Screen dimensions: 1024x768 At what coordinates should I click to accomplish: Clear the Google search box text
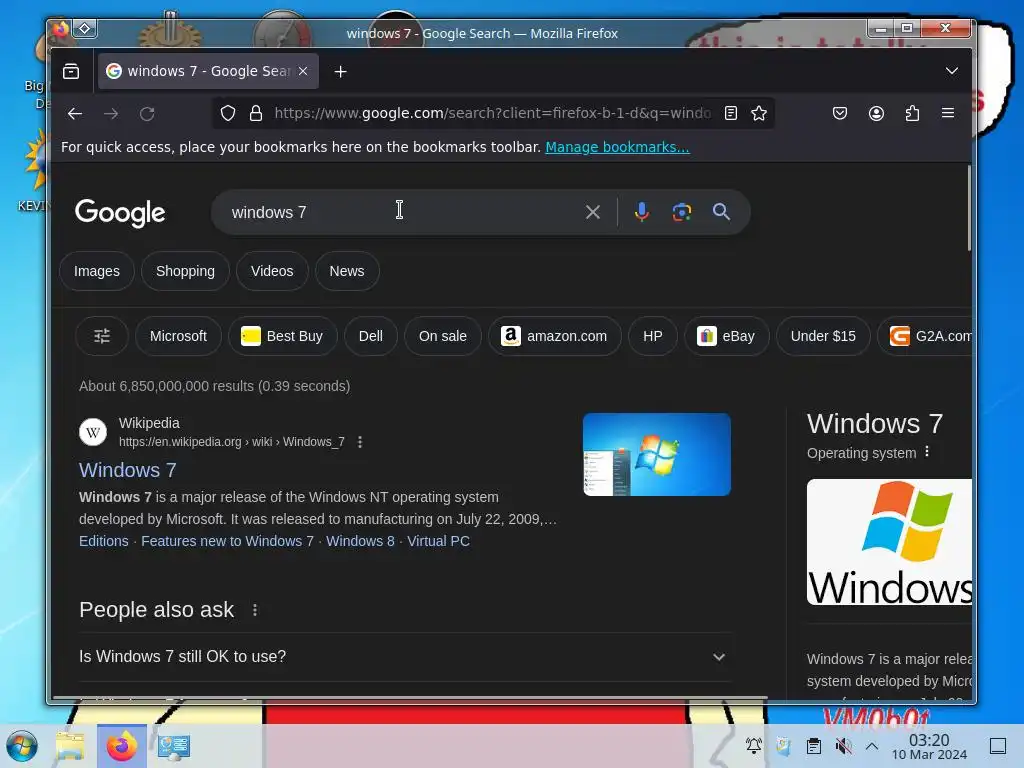pos(592,212)
